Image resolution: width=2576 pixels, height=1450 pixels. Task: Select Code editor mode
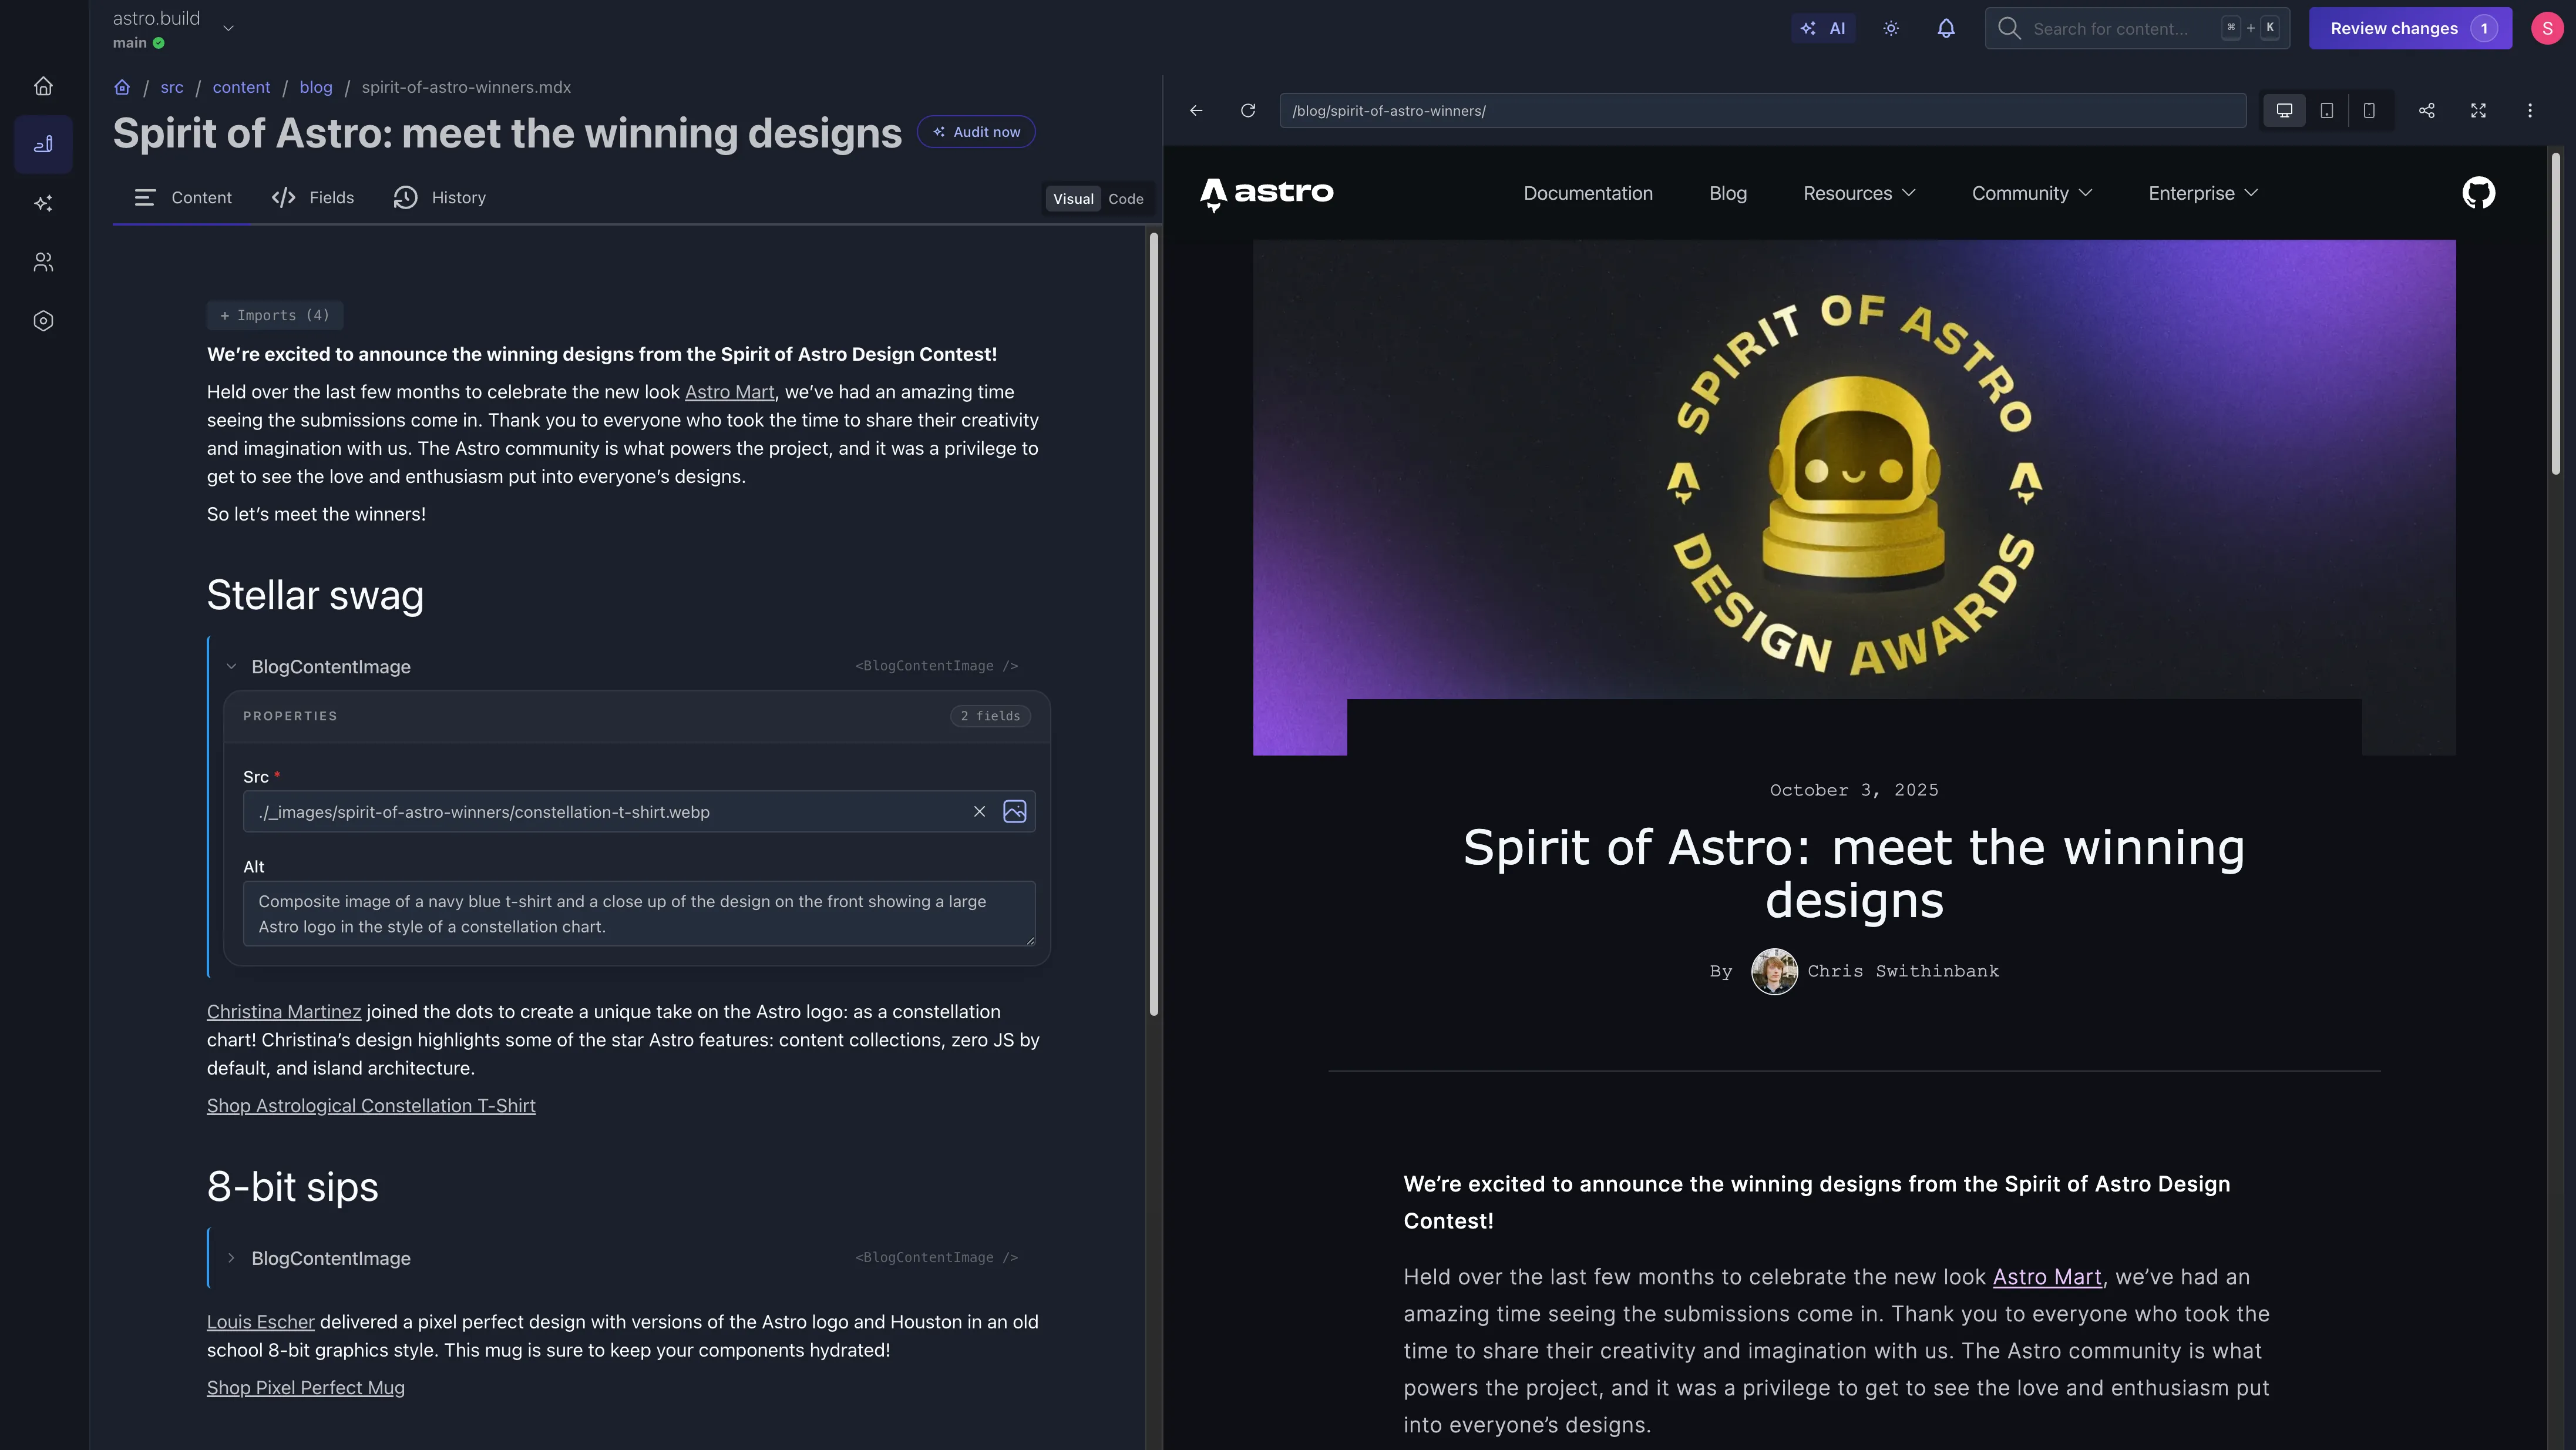(1126, 199)
